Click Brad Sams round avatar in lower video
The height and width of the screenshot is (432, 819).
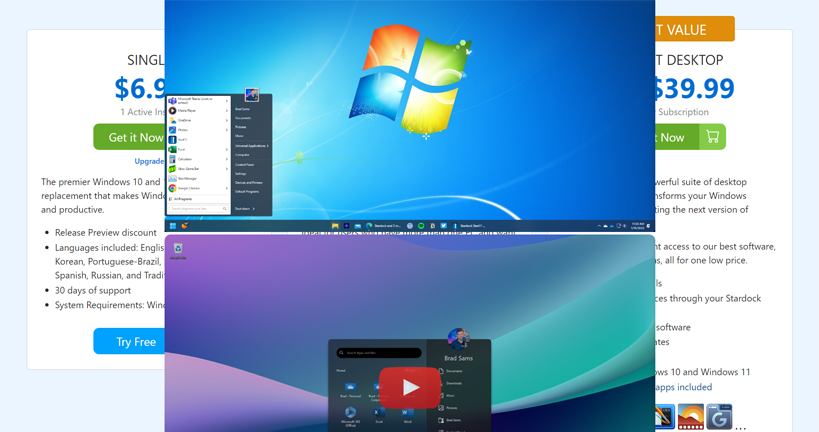click(x=458, y=339)
